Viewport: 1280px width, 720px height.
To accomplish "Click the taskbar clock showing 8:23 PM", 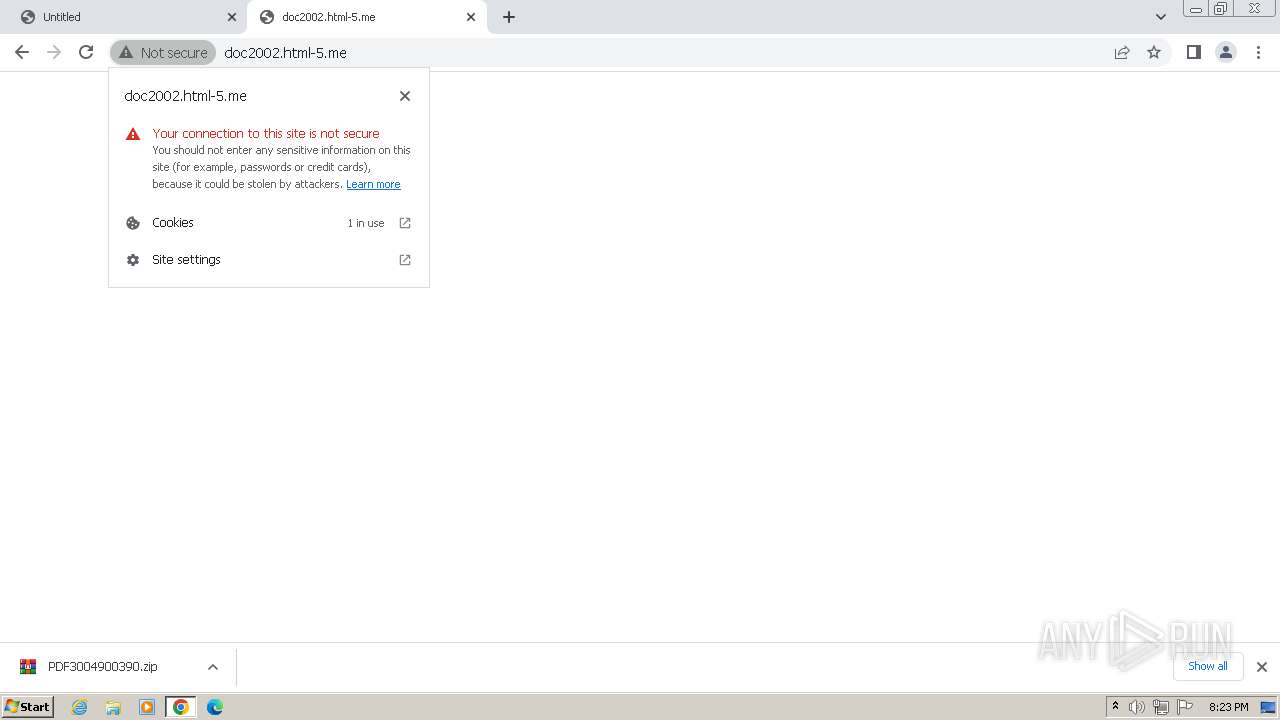I will coord(1228,707).
